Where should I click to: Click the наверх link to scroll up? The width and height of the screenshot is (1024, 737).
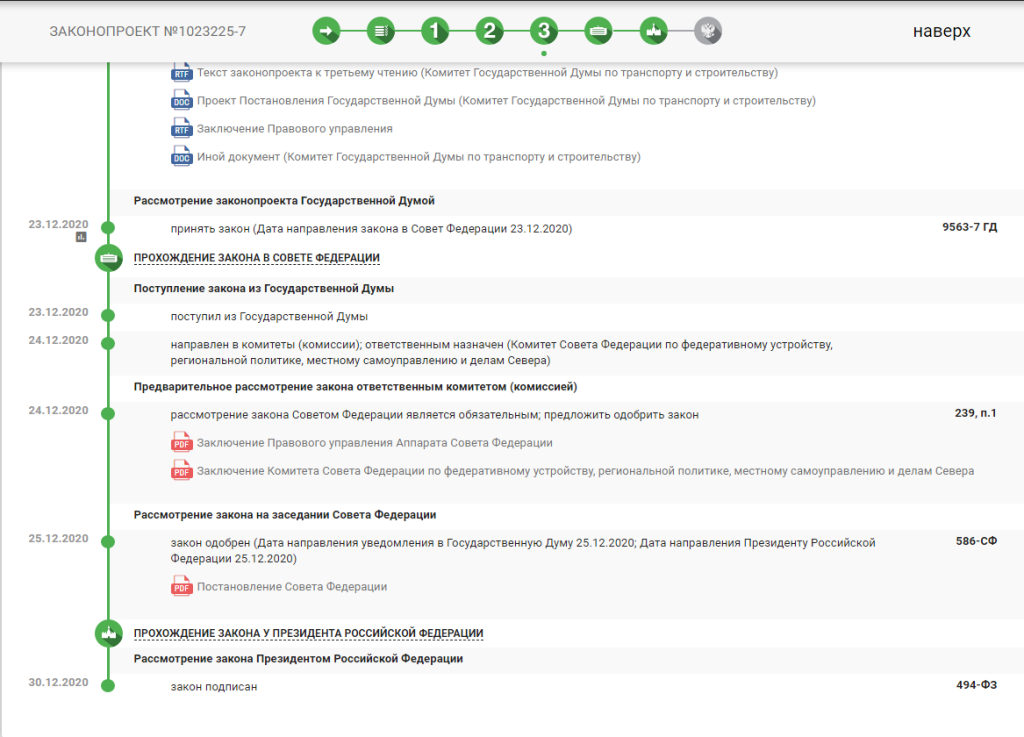tap(941, 31)
